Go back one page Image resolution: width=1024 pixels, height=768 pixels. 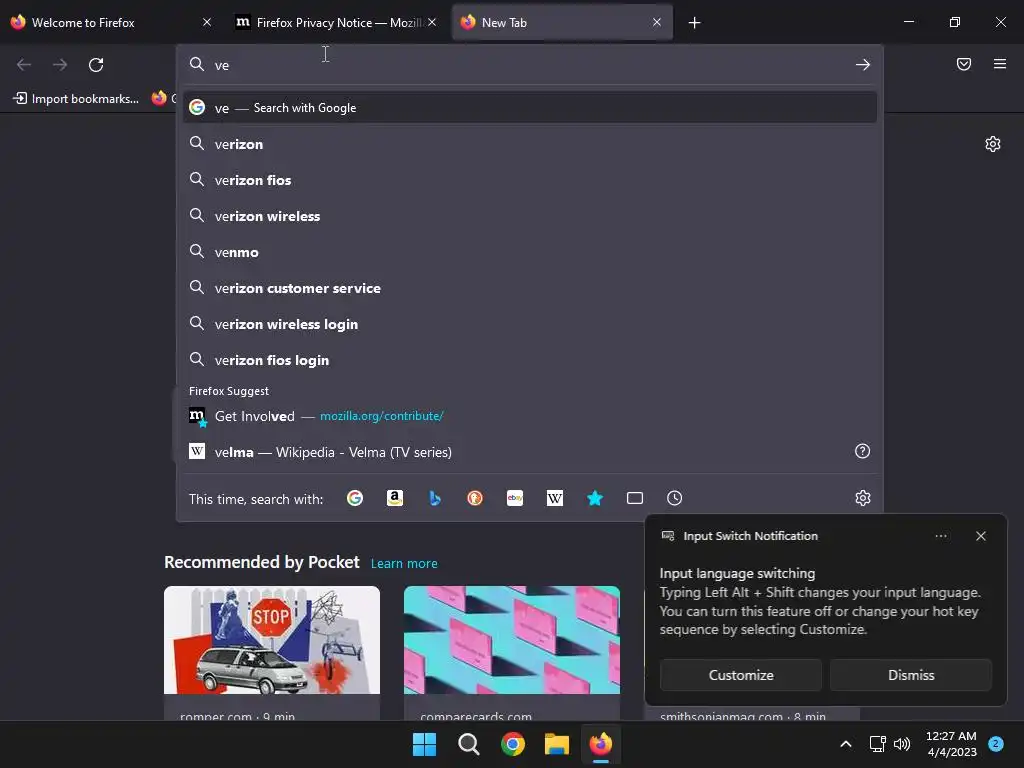coord(24,65)
